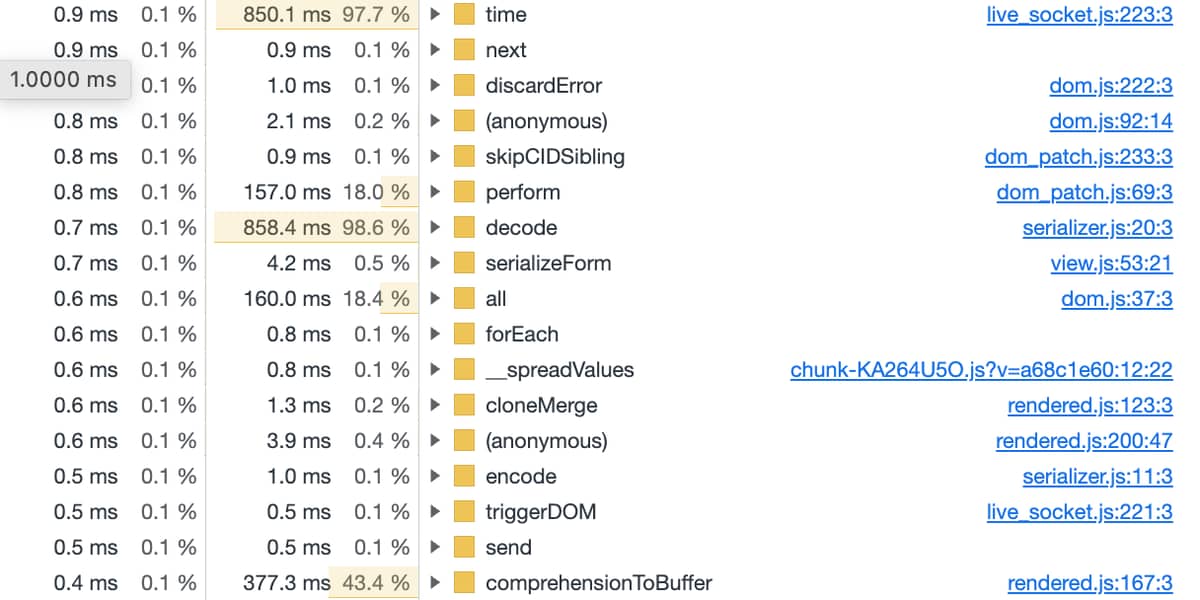Open the rendered.js:167:3 source link
The image size is (1200, 600).
[x=1090, y=583]
